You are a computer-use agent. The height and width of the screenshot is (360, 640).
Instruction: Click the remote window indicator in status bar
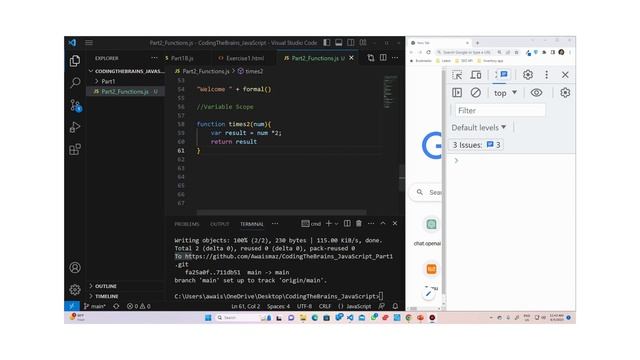72,306
